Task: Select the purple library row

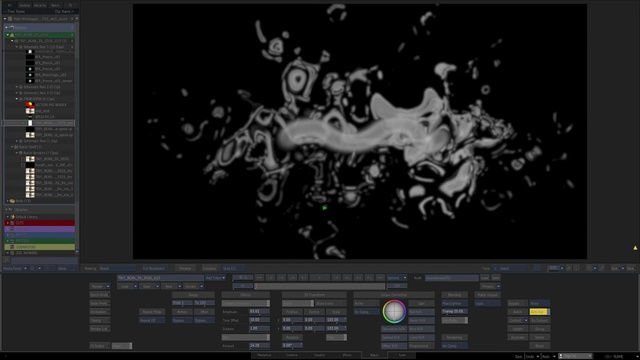Action: [40, 229]
